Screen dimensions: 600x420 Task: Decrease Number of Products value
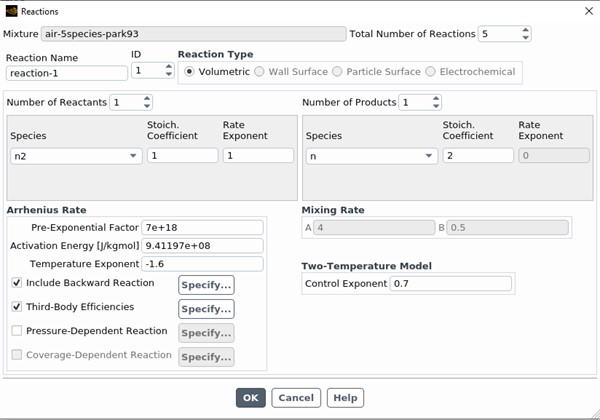pos(436,106)
